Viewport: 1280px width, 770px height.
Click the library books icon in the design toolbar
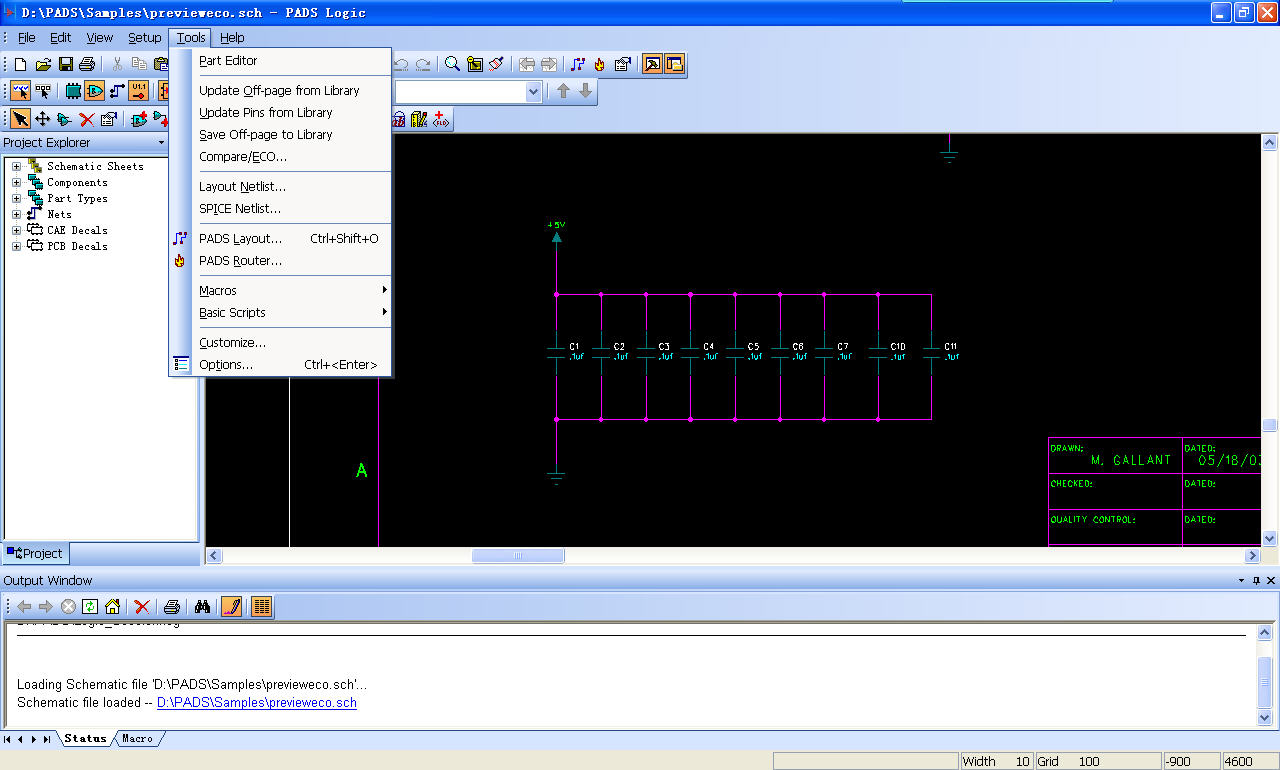[419, 119]
